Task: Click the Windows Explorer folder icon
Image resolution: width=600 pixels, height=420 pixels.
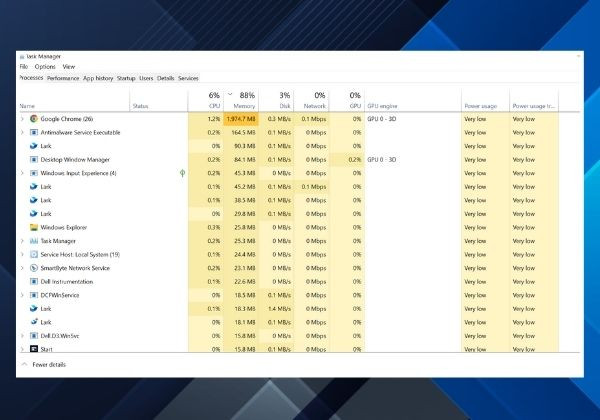Action: point(34,227)
